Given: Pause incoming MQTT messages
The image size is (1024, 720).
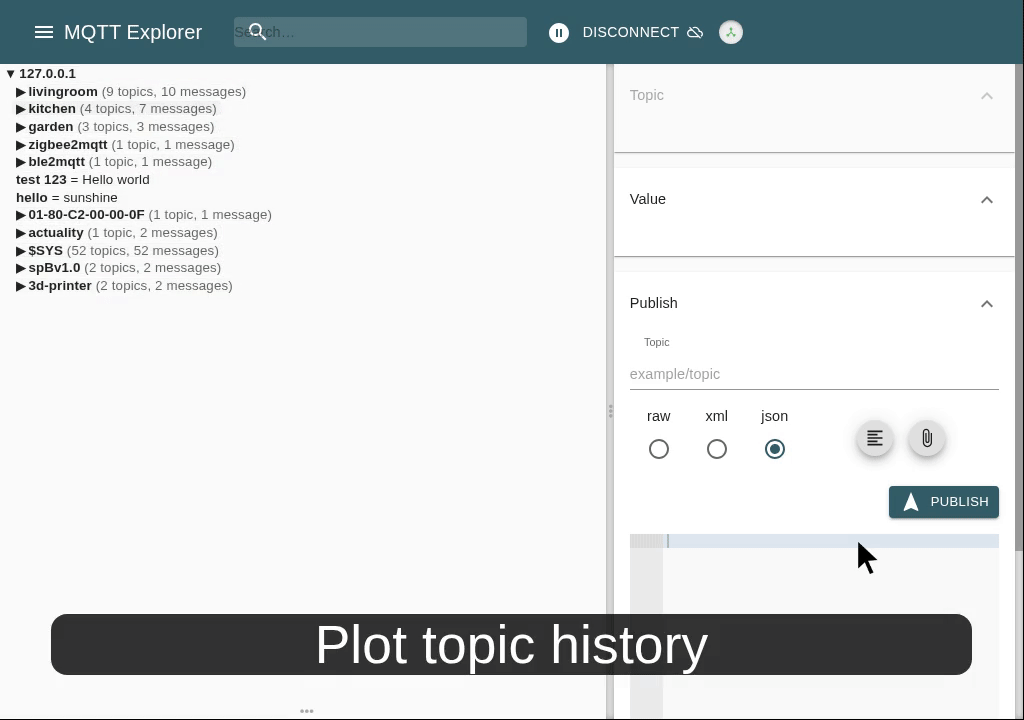Looking at the screenshot, I should point(559,32).
